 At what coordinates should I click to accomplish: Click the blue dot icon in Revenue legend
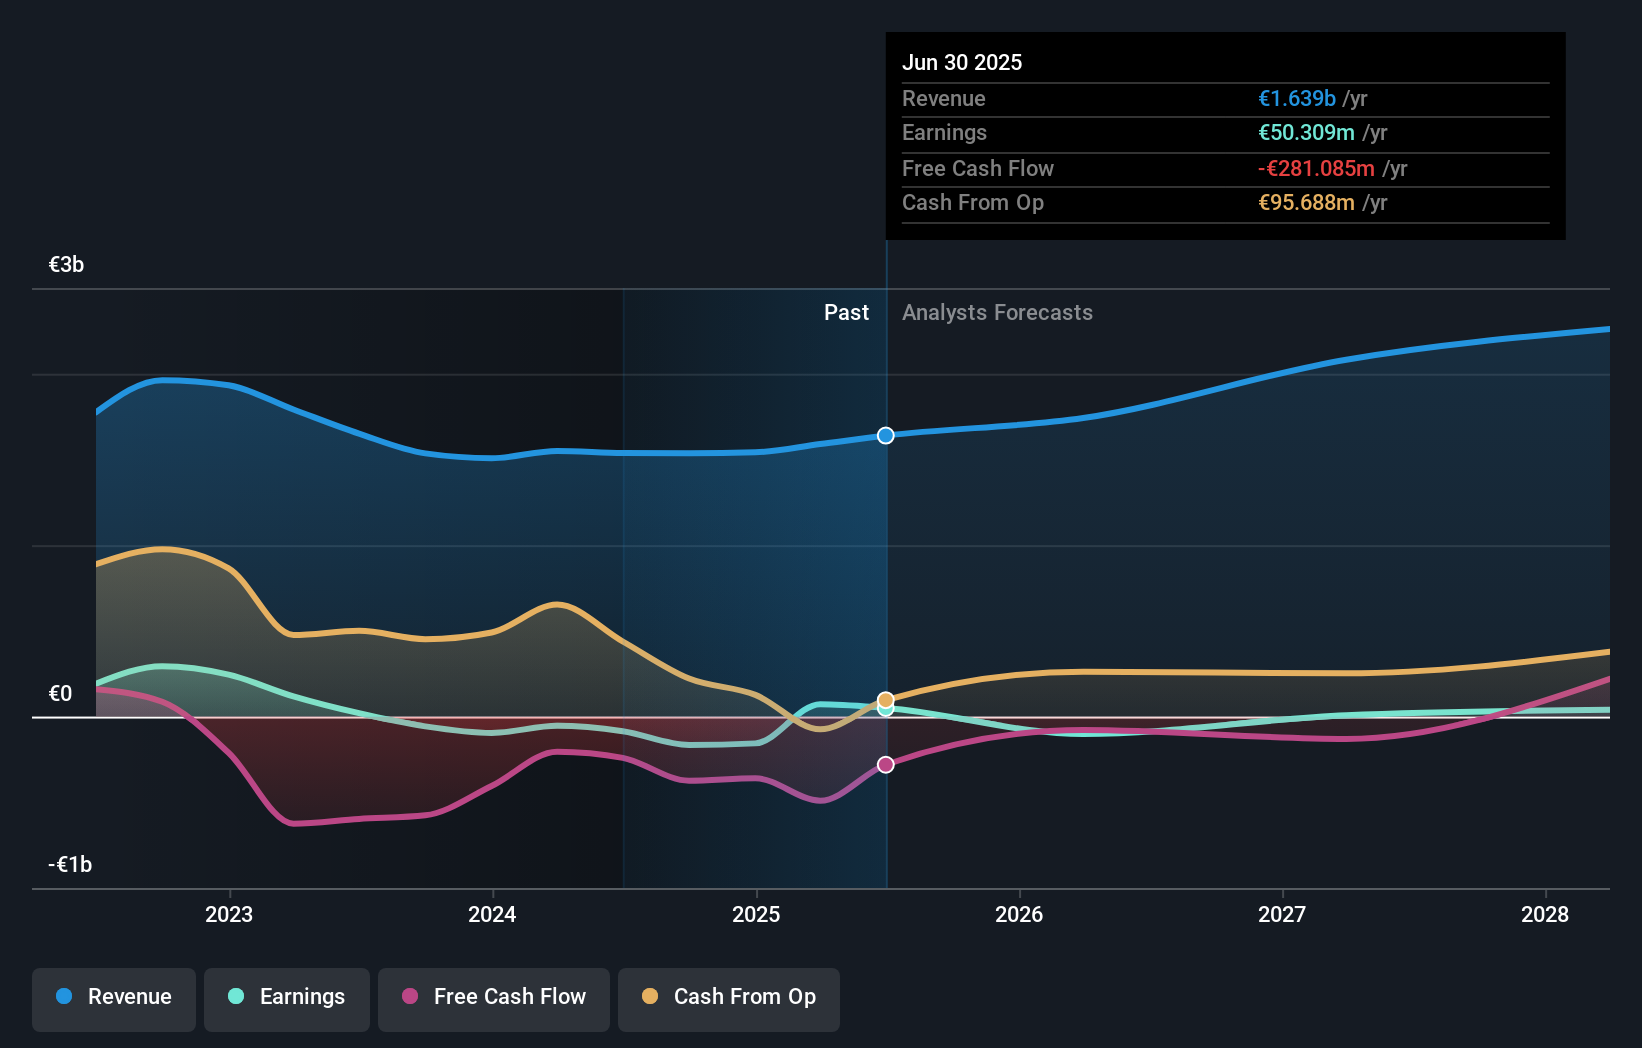pos(64,997)
